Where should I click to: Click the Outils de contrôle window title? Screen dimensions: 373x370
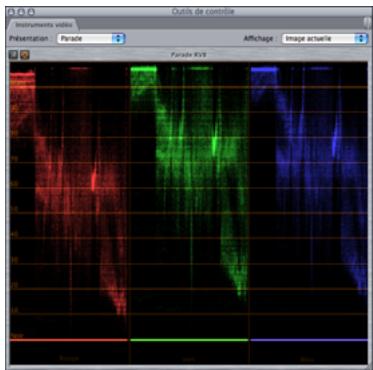coord(203,12)
